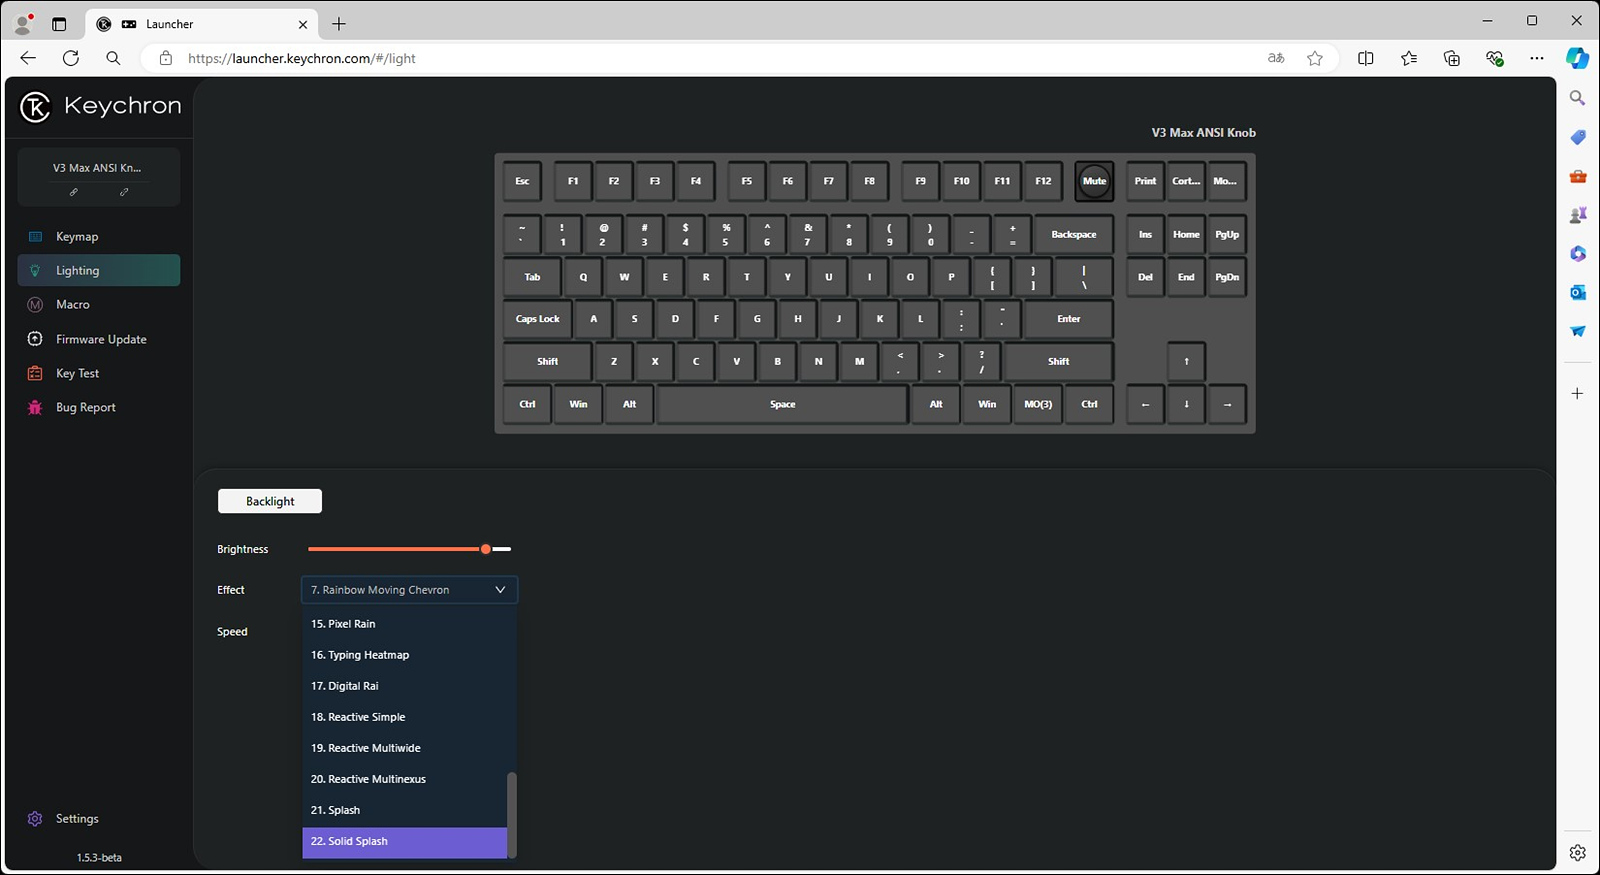Click the Lighting bulb icon
Screen dimensions: 1600x875
point(35,271)
